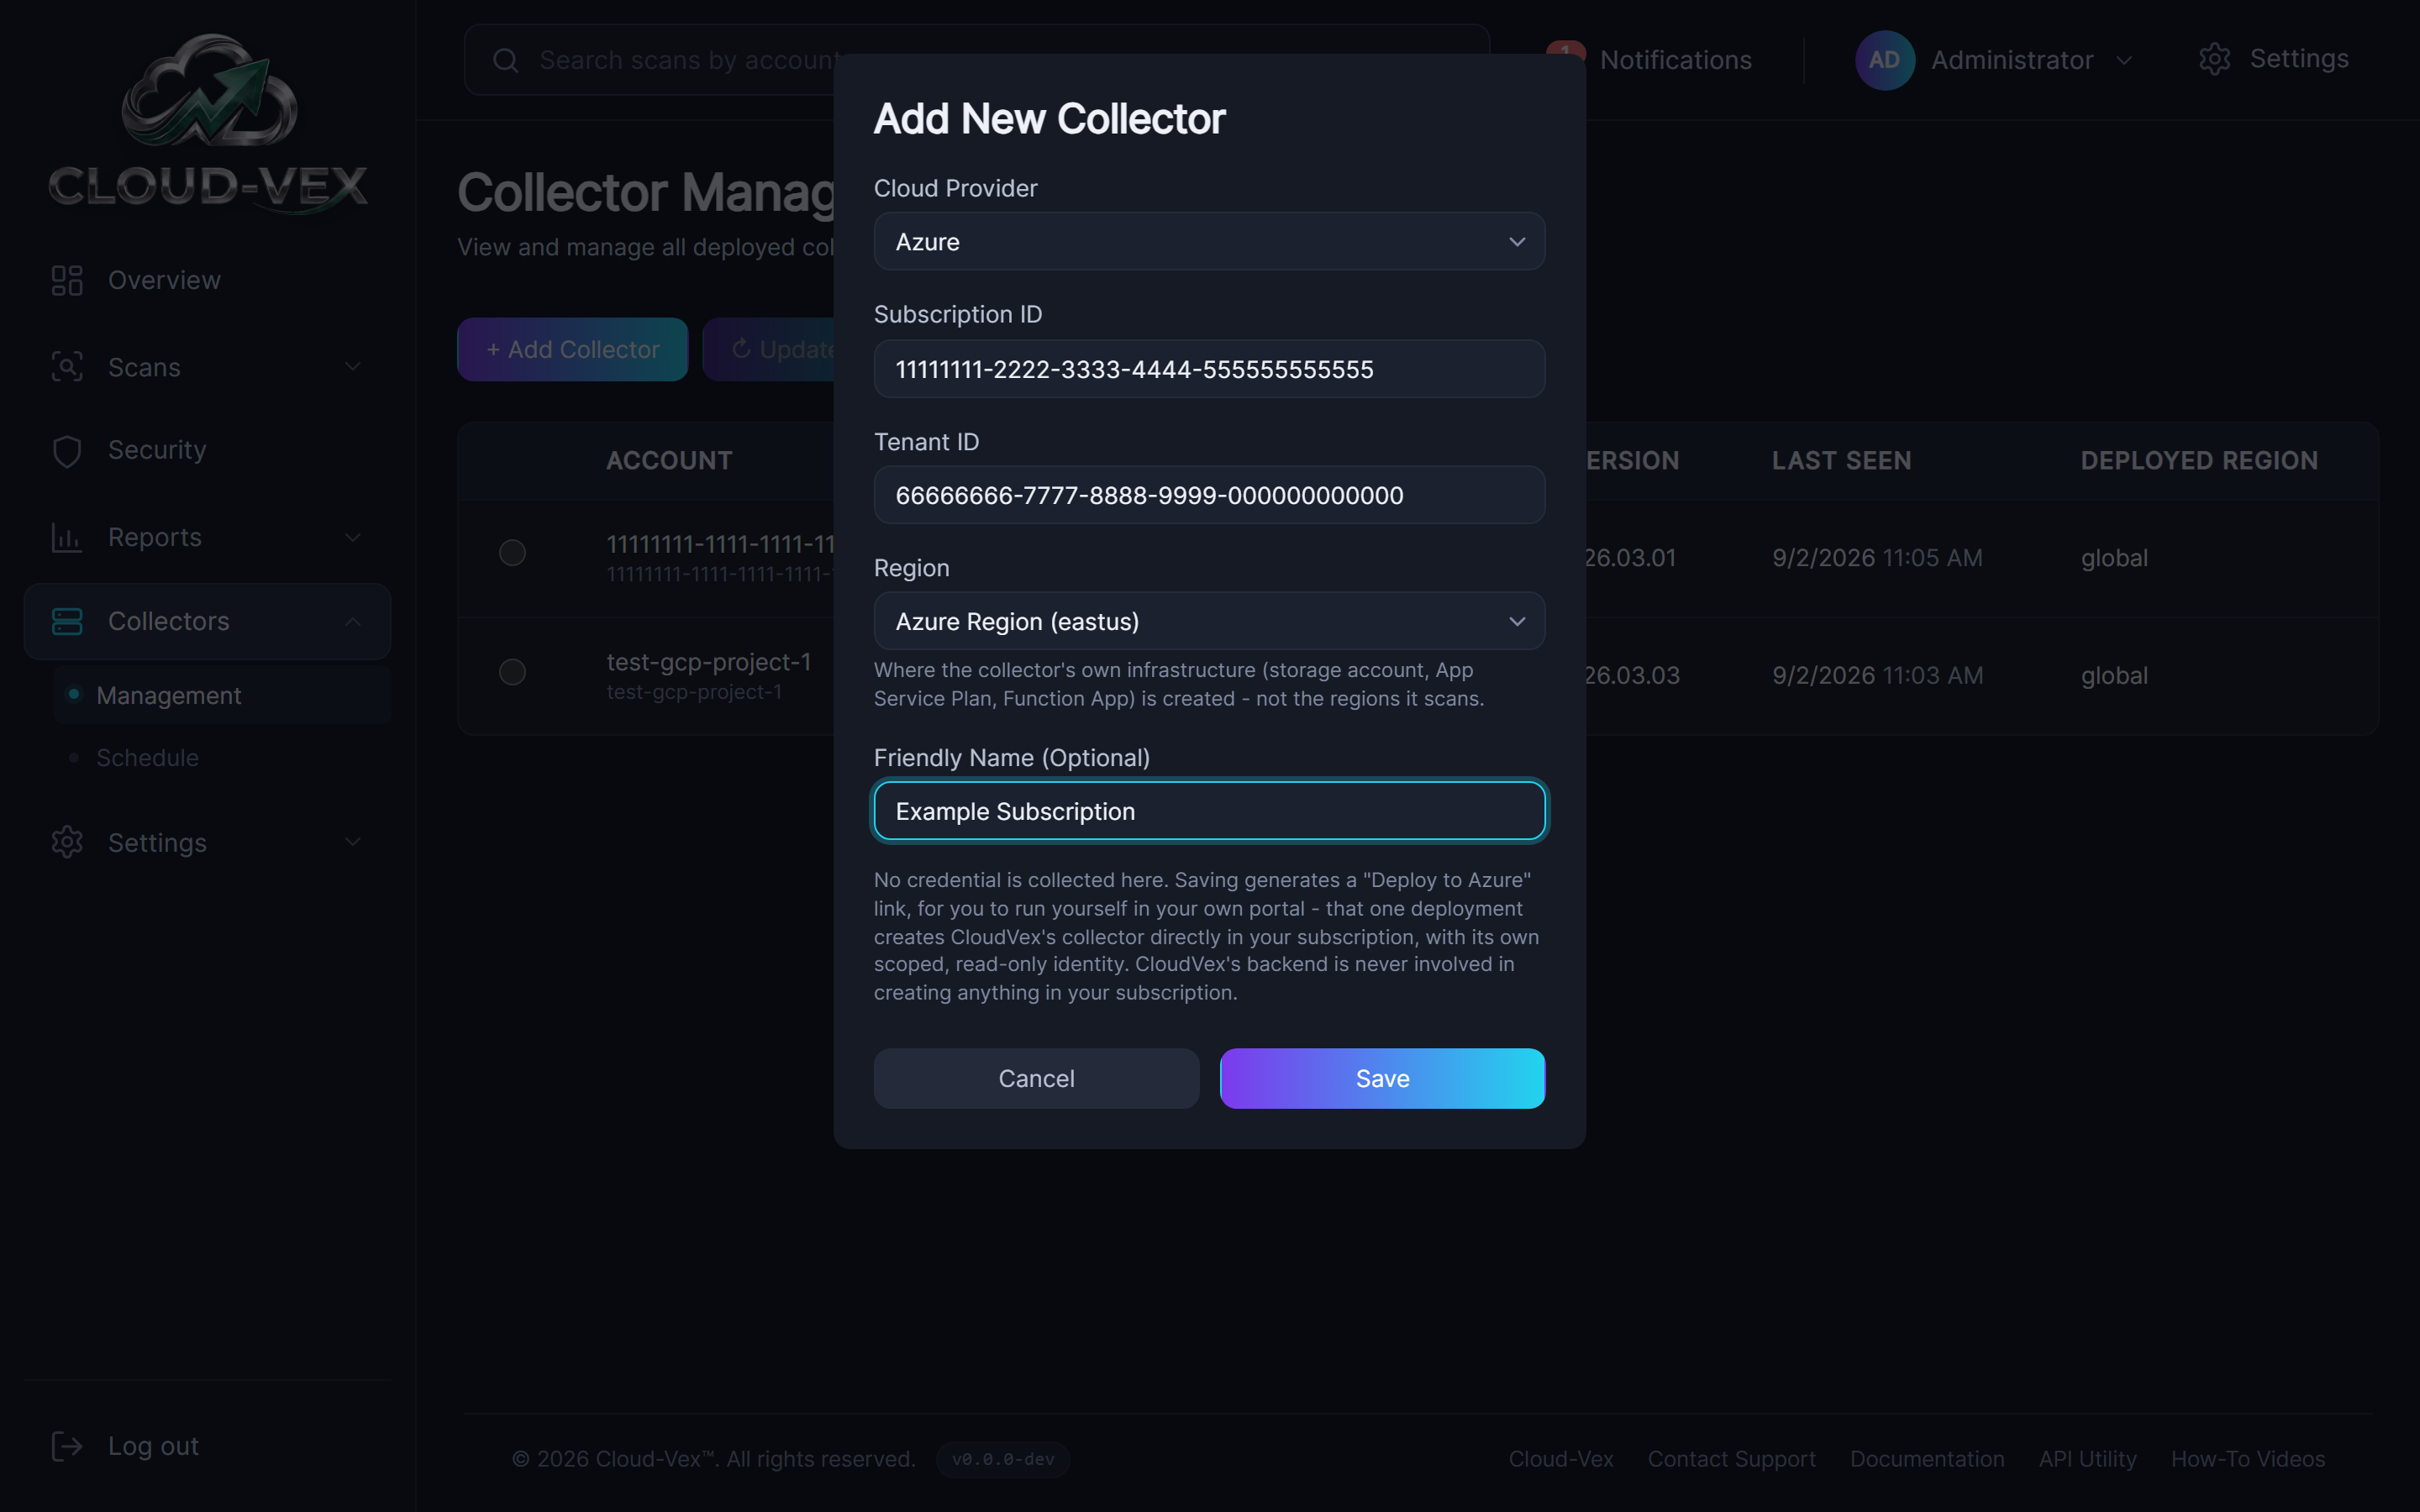
Task: Click the ACCOUNT column header
Action: (x=669, y=460)
